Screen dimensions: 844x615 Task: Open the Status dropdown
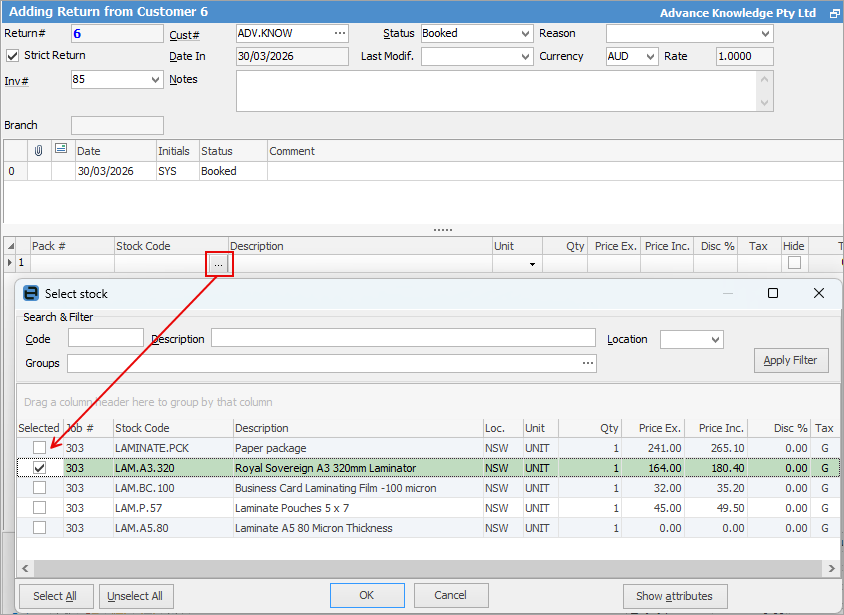coord(526,34)
